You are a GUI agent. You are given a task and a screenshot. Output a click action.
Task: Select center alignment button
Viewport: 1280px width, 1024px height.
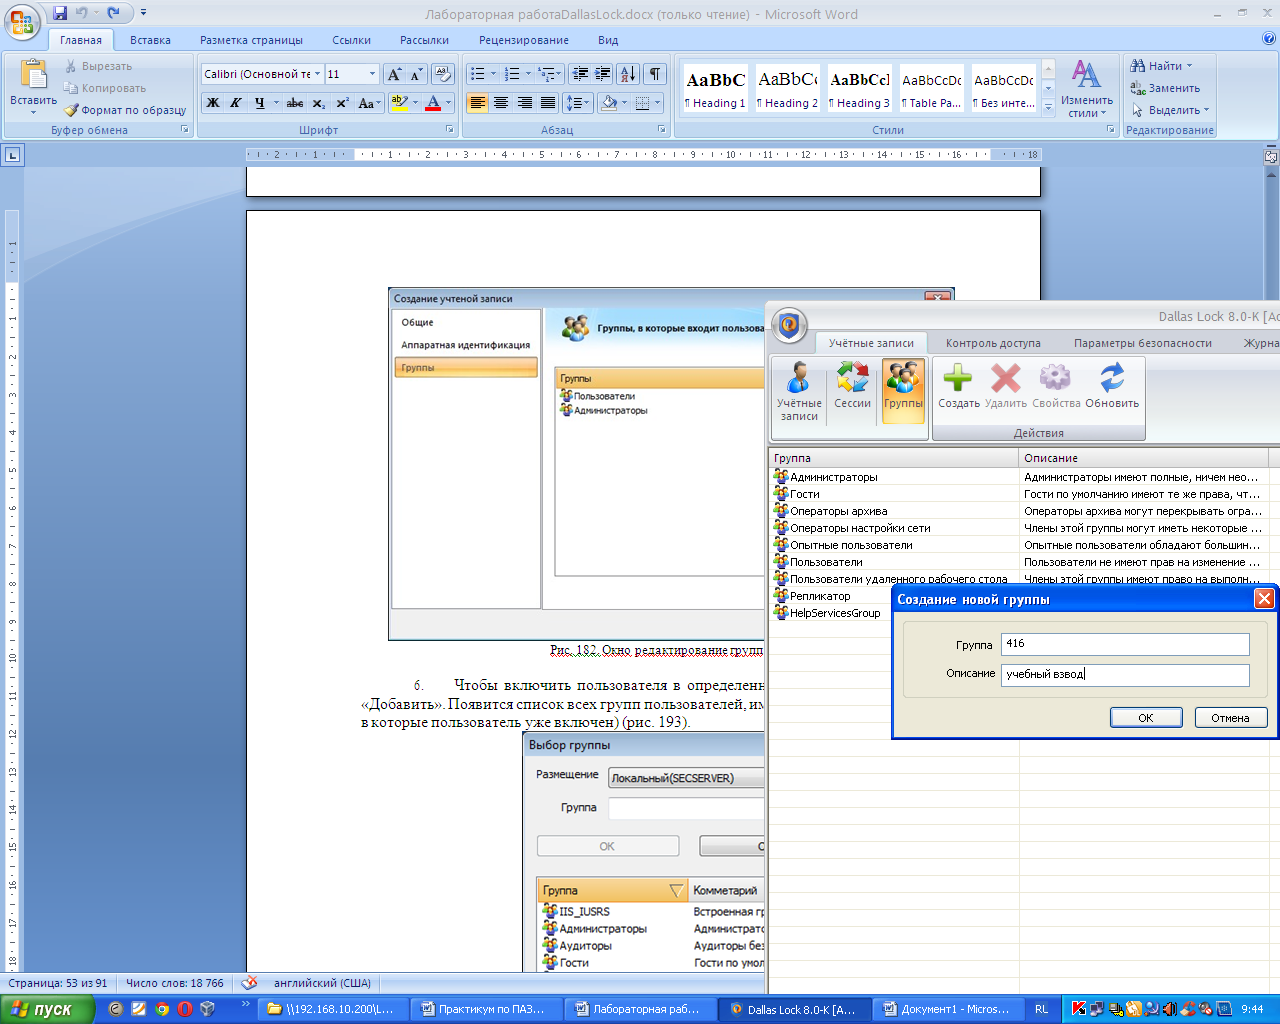[501, 103]
